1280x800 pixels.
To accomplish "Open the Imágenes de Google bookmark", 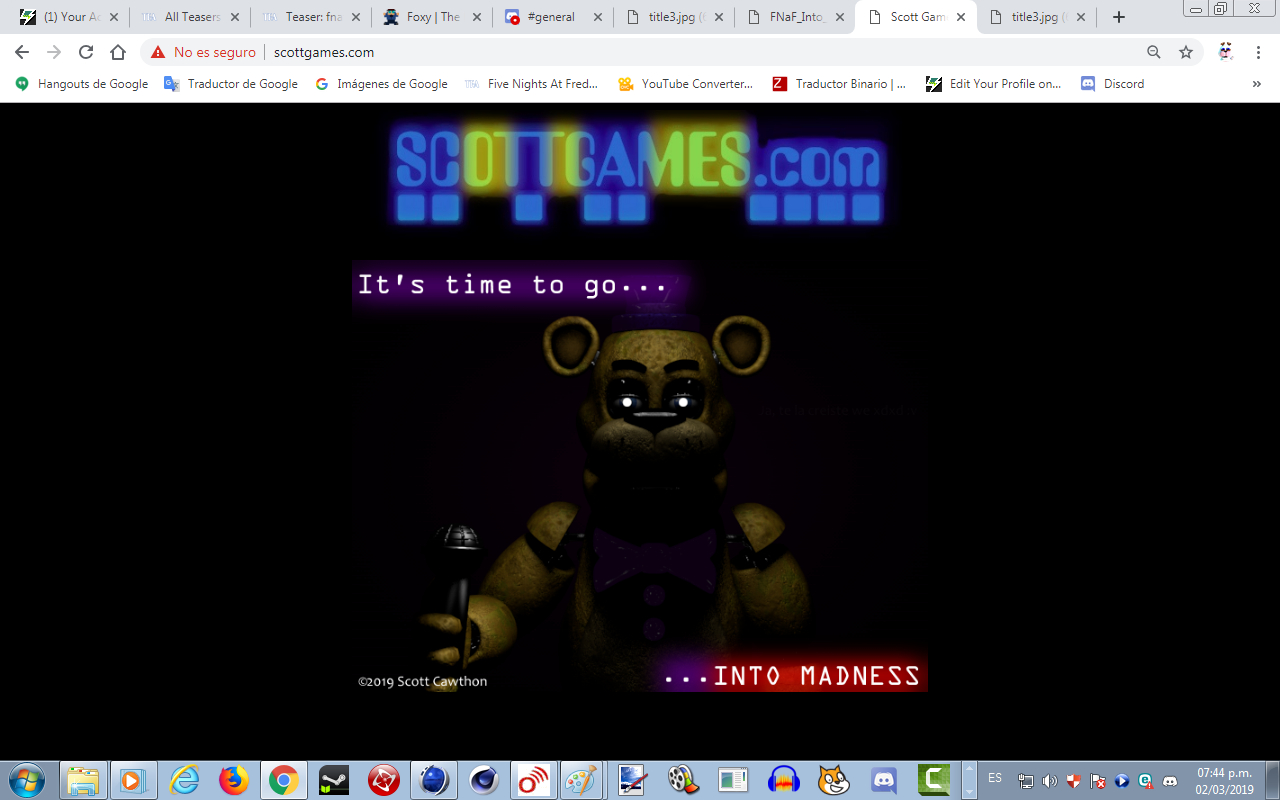I will [x=381, y=84].
